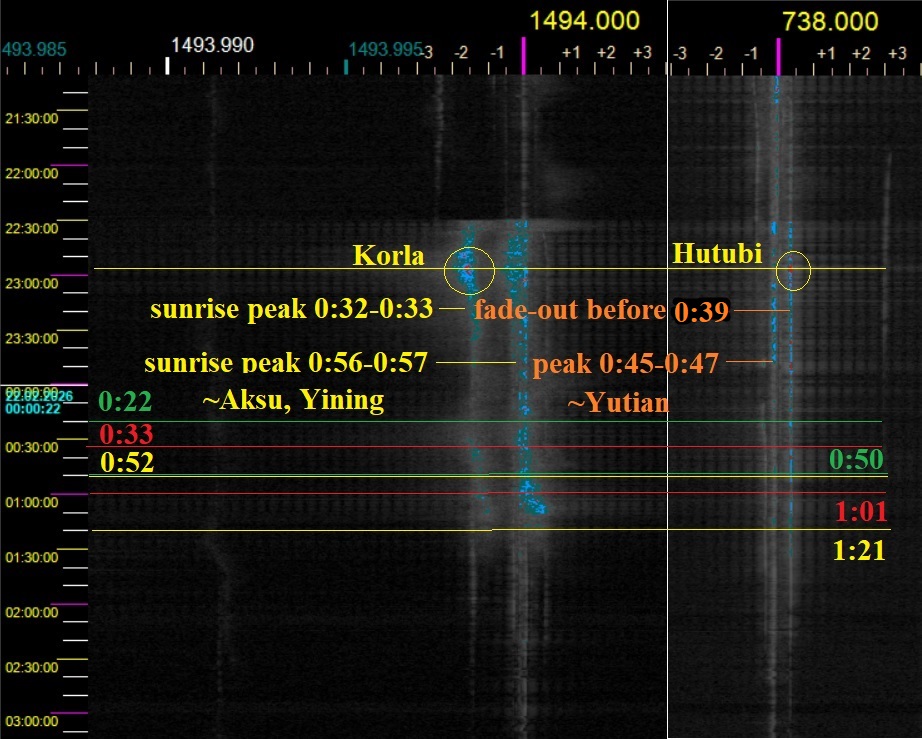Click the teal 1493.995 frequency scale label

385,49
